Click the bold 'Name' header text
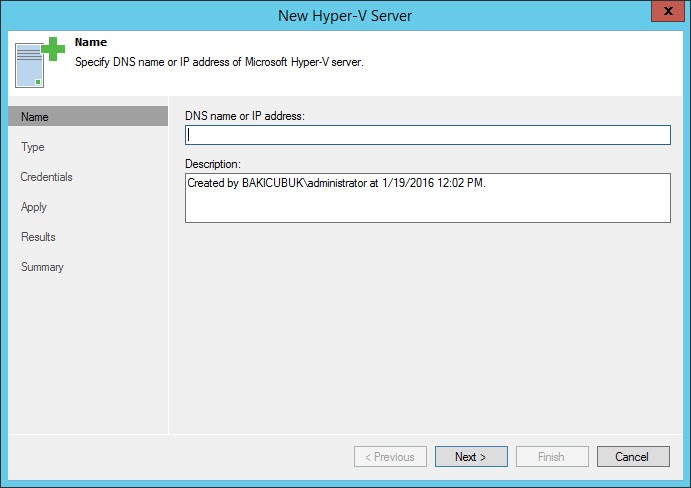 tap(91, 42)
